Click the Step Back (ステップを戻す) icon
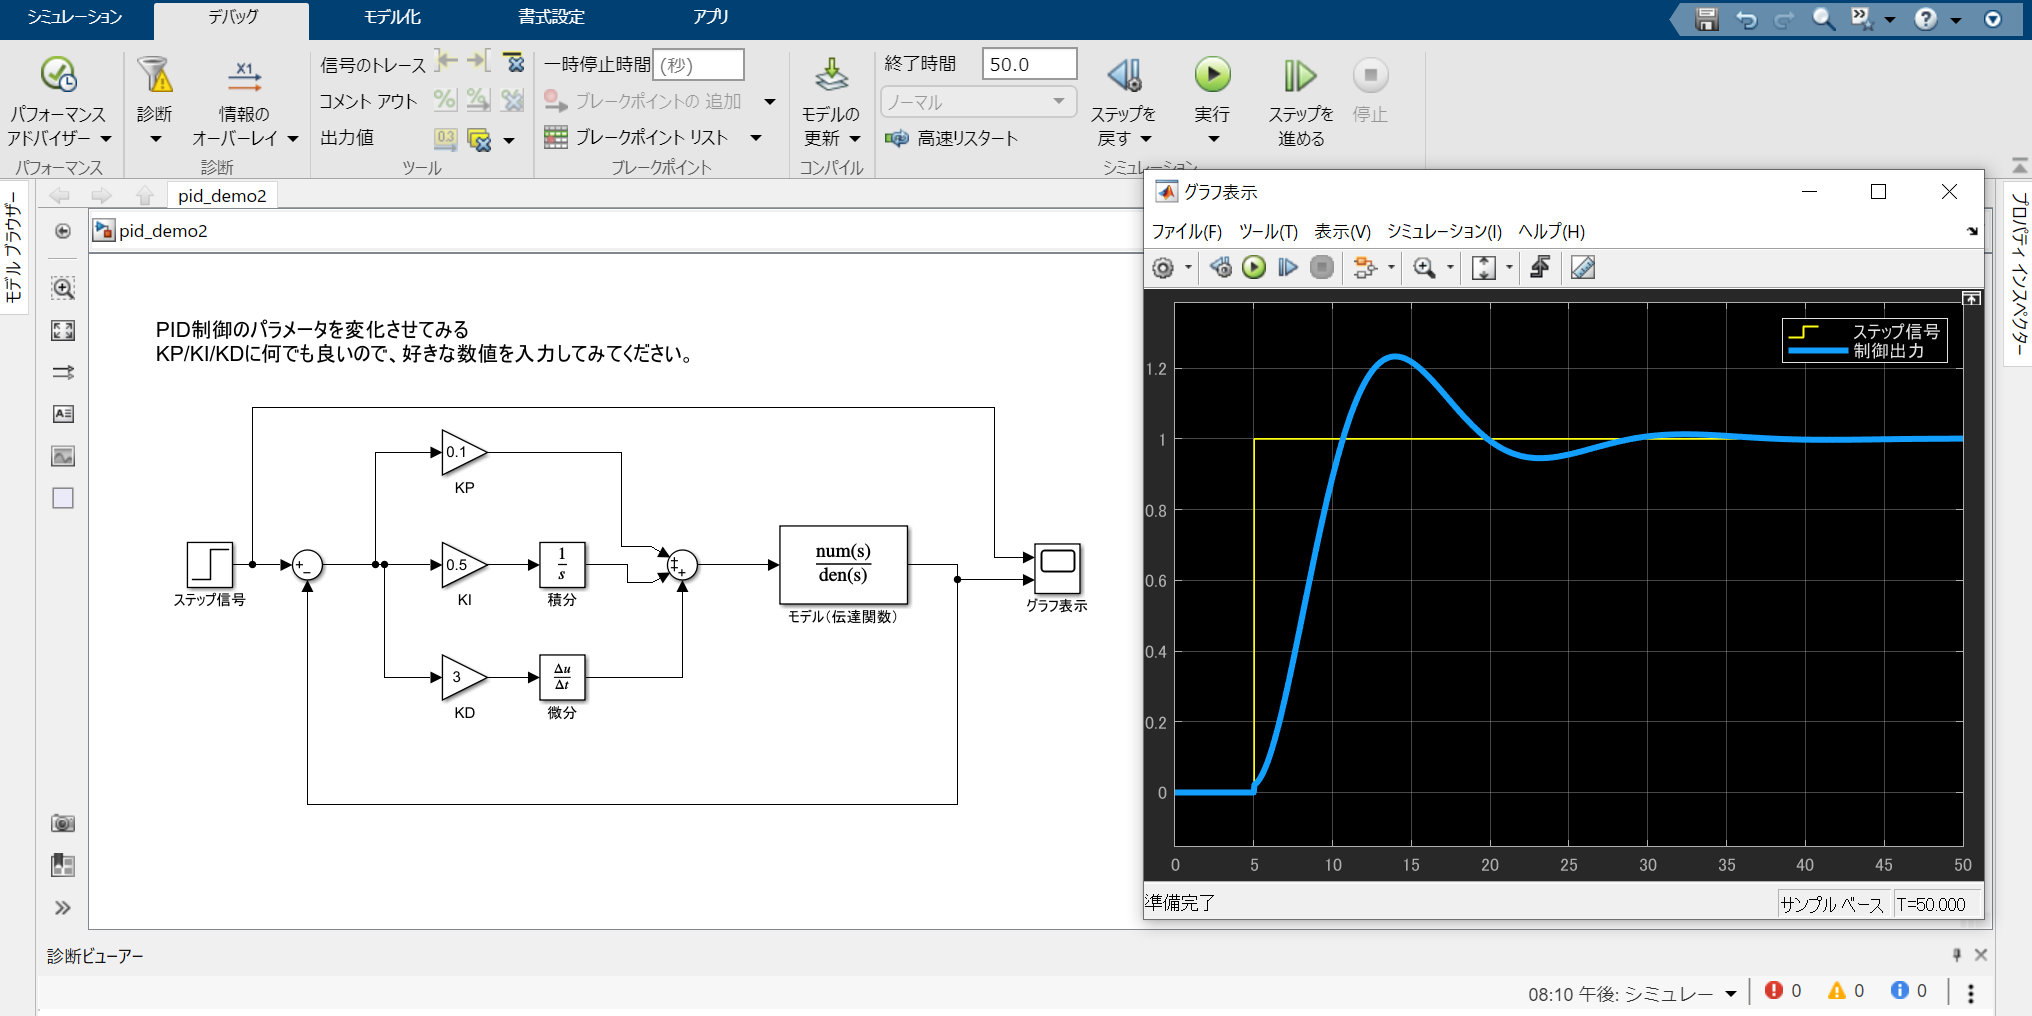 [x=1123, y=75]
